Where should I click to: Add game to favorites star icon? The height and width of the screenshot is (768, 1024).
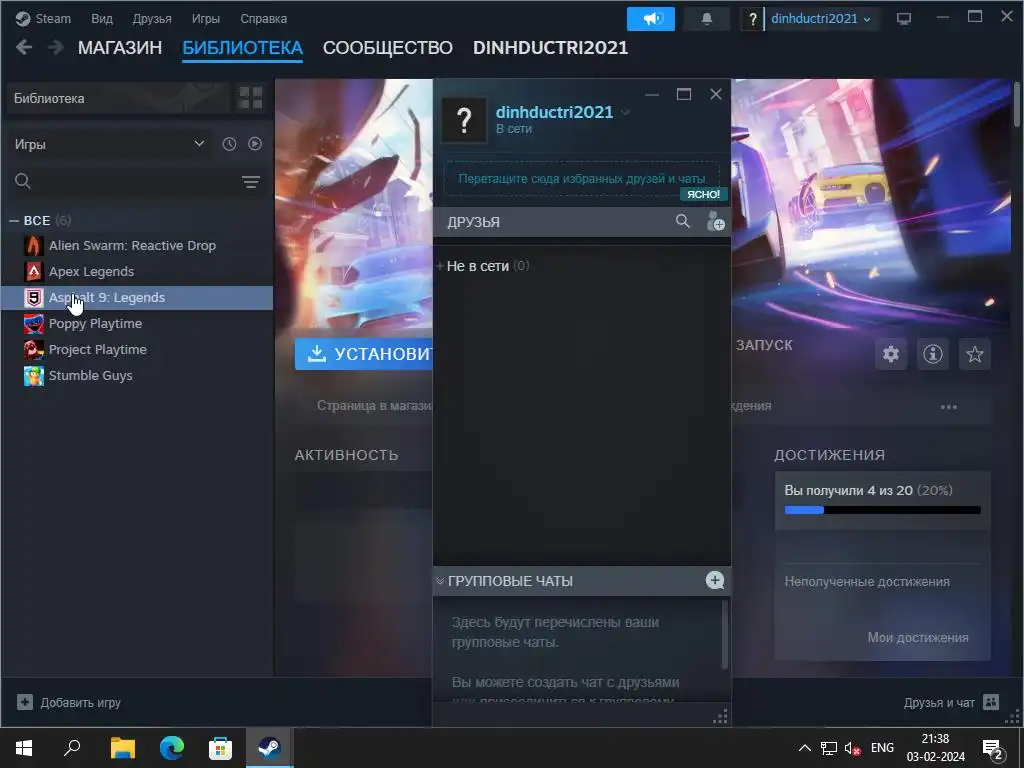click(x=974, y=354)
